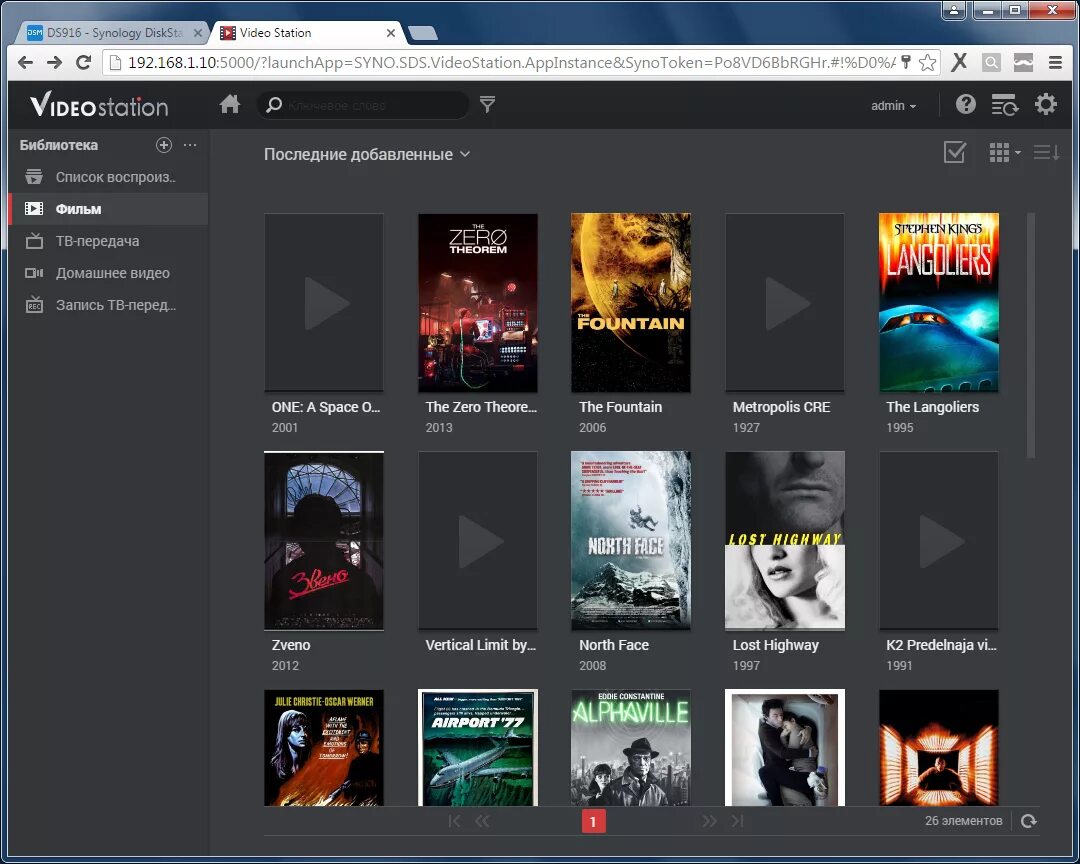The image size is (1080, 864).
Task: Toggle multi-select checkbox mode icon
Action: 955,152
